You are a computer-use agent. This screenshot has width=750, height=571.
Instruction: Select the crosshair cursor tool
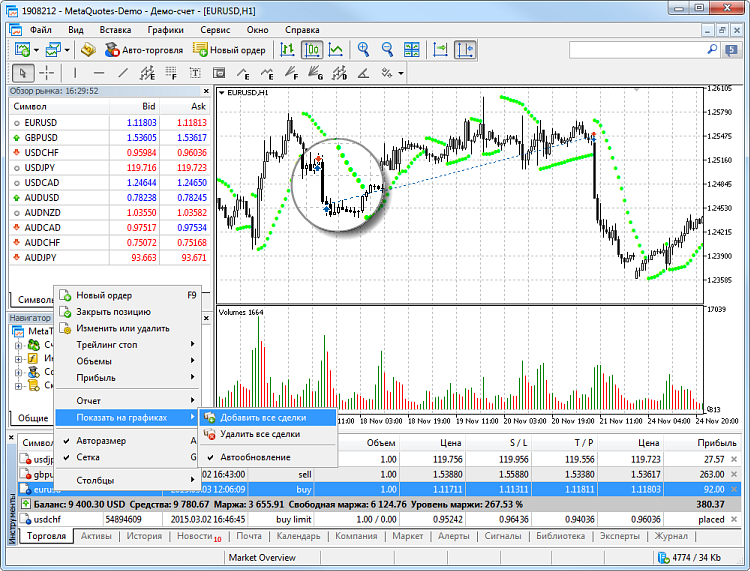[x=46, y=73]
